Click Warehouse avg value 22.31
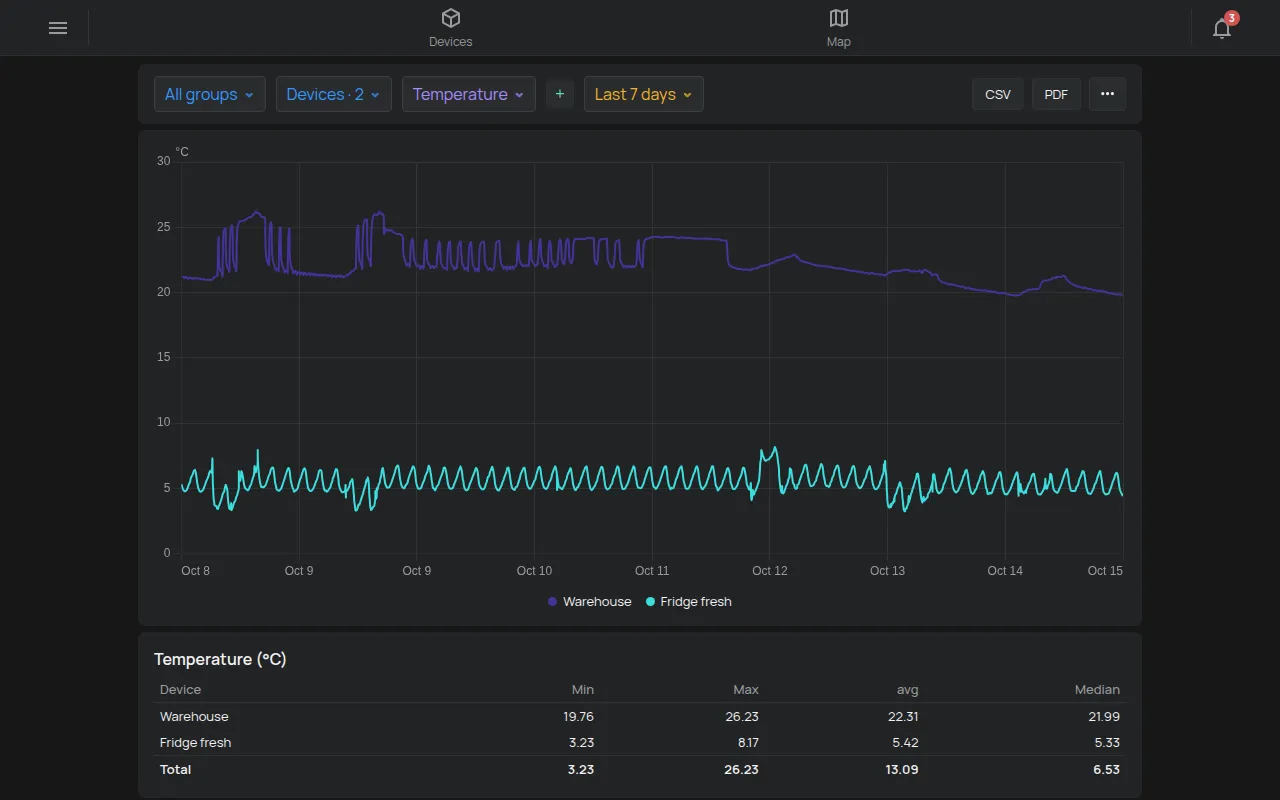The height and width of the screenshot is (800, 1280). pyautogui.click(x=902, y=717)
